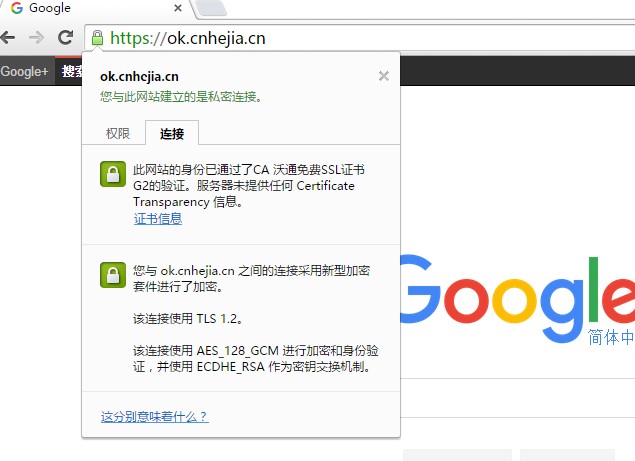Click the Google favicon on tab
635x461 pixels.
pyautogui.click(x=17, y=8)
